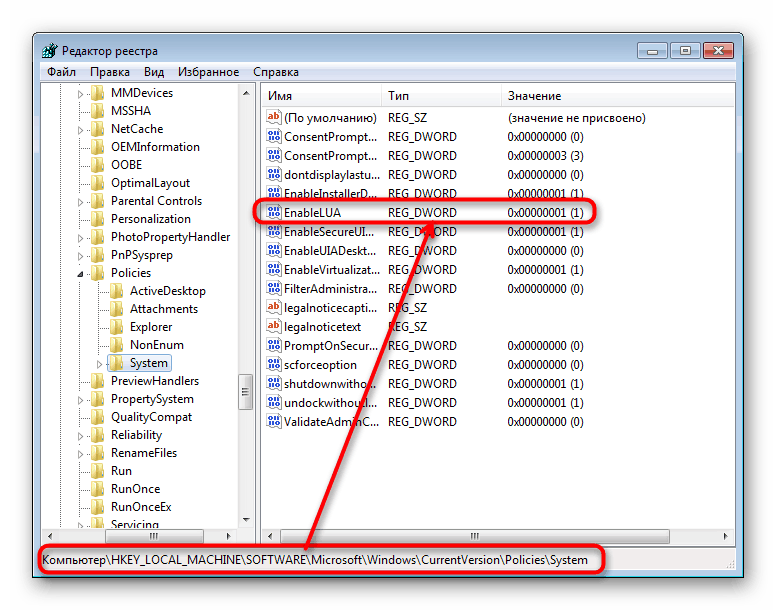The image size is (776, 610).
Task: Click the values pane scroll-right arrow
Action: (x=726, y=536)
